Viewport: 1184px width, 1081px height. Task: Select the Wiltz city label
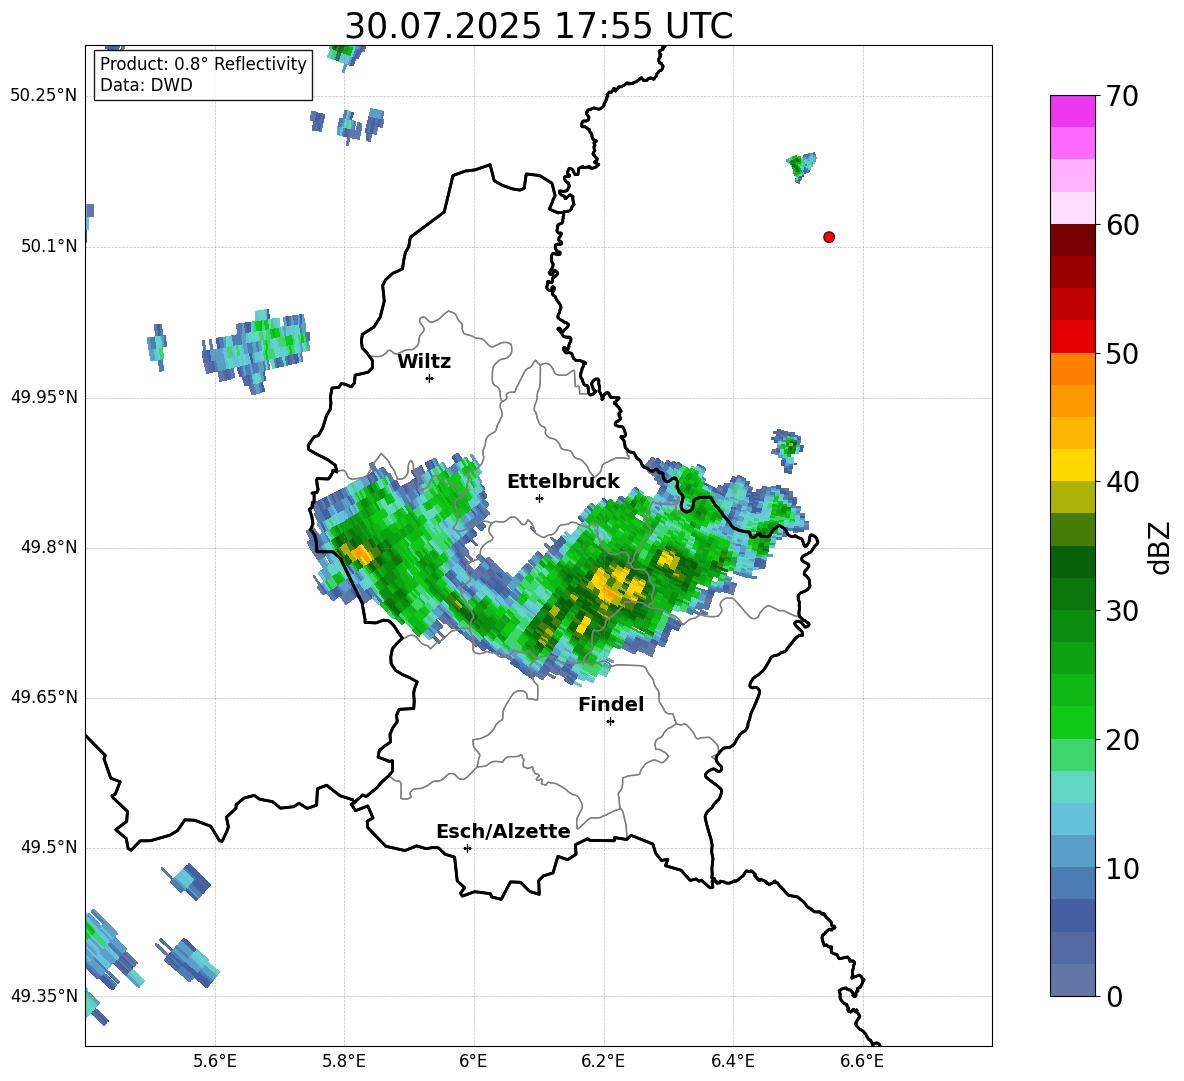(424, 362)
